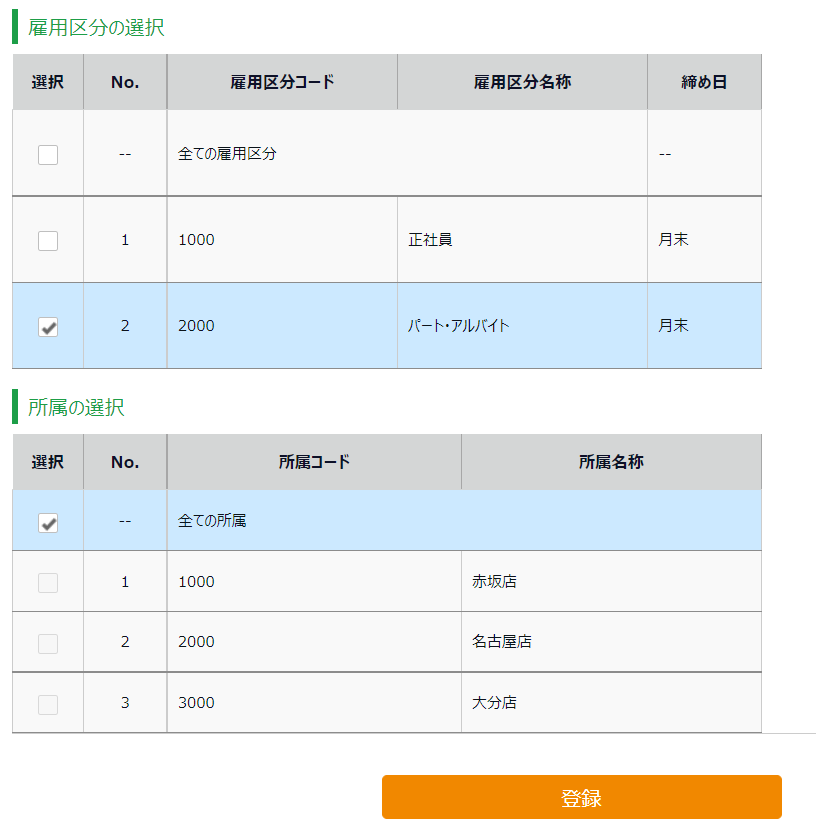Click the パート・アルバイト name cell

[459, 326]
